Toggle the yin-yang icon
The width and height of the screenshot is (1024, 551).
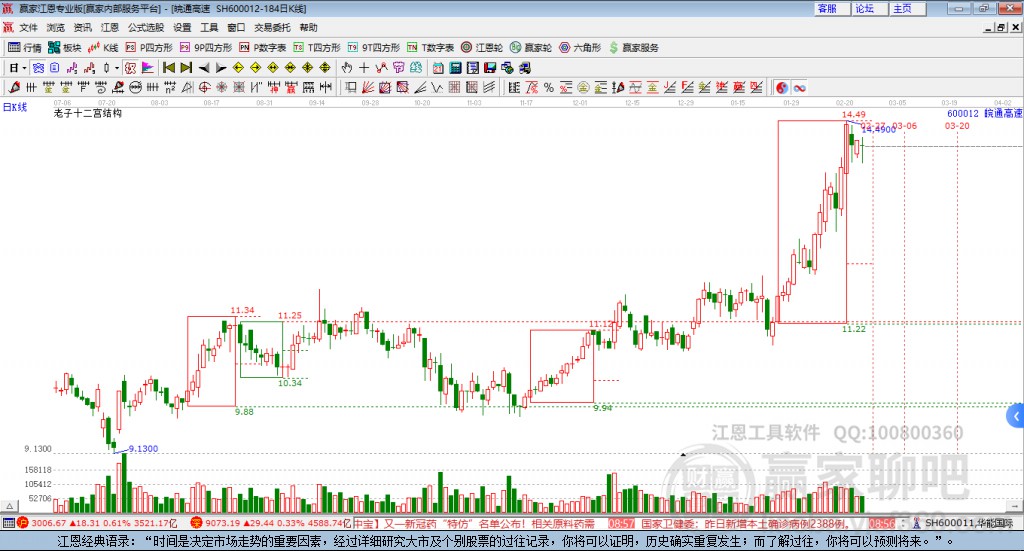tap(782, 87)
